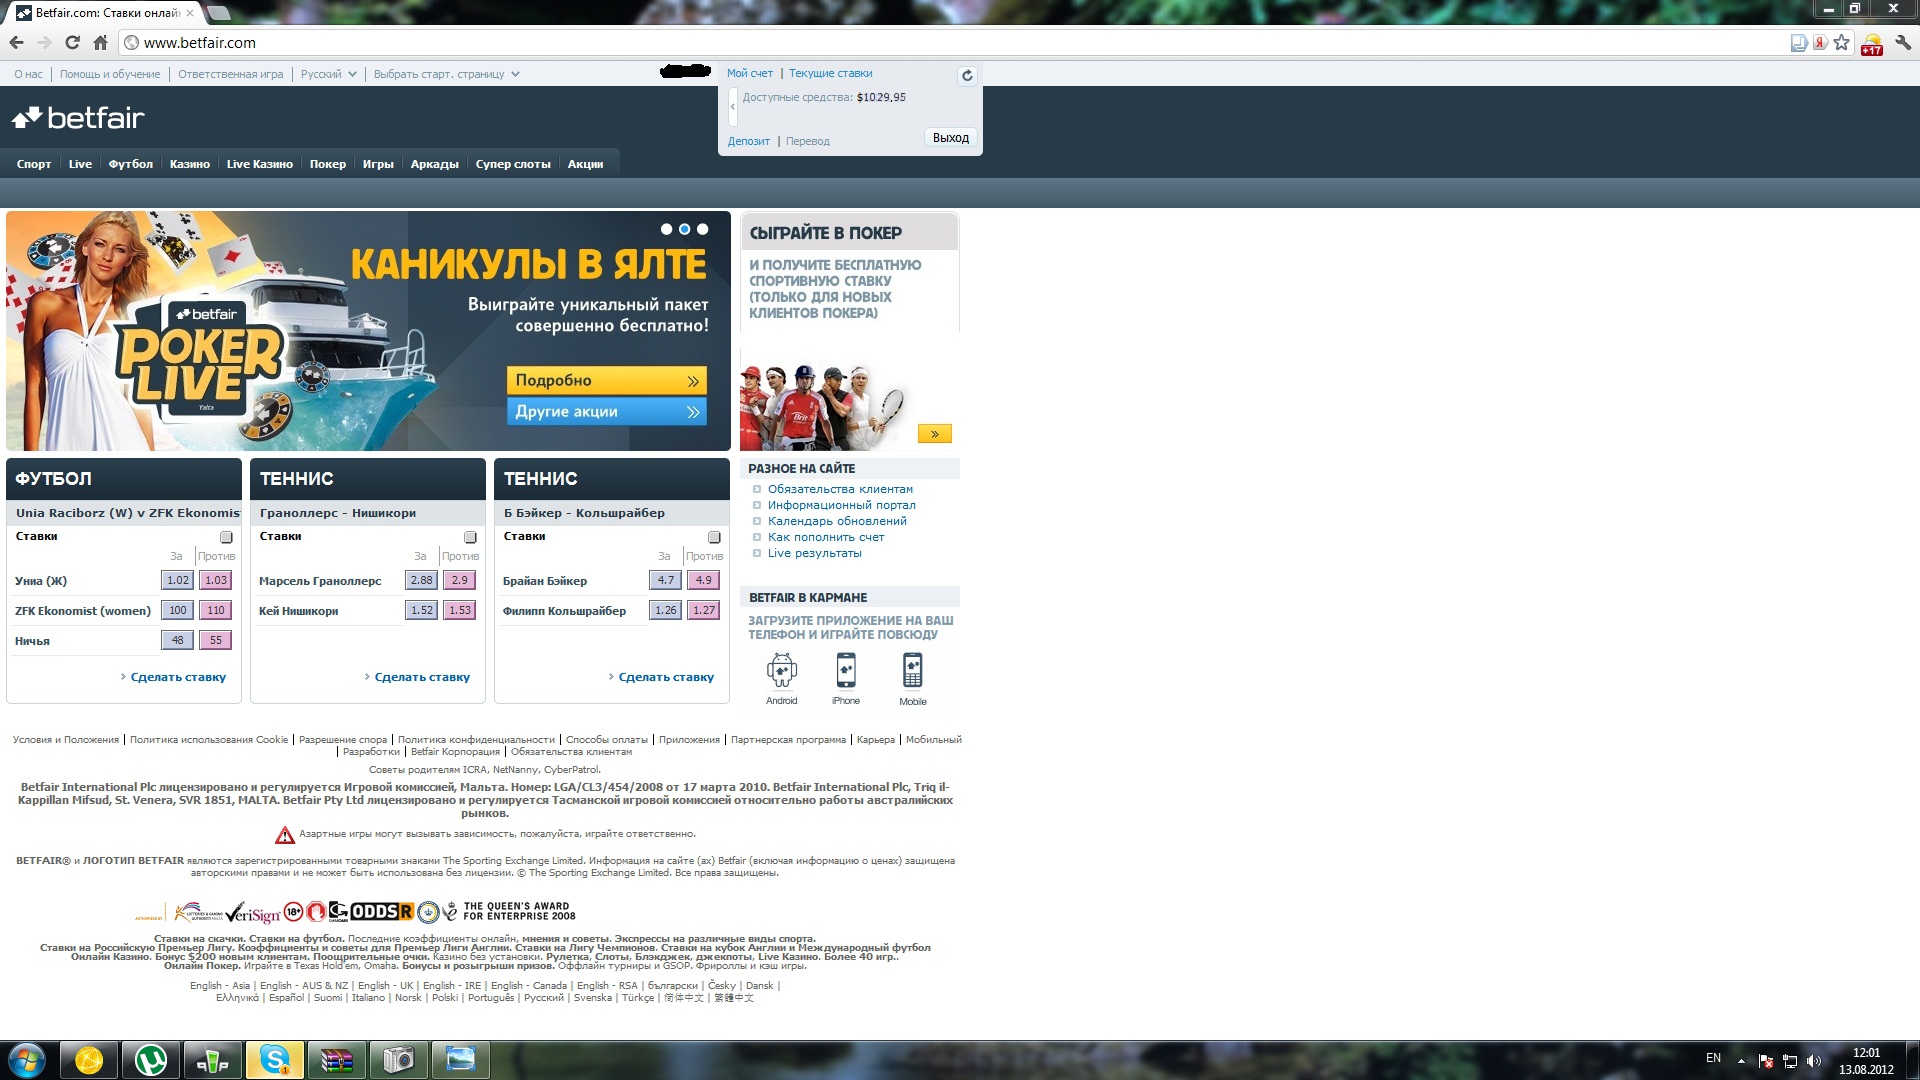Refresh account balance icon in account panel
The width and height of the screenshot is (1920, 1080).
967,76
